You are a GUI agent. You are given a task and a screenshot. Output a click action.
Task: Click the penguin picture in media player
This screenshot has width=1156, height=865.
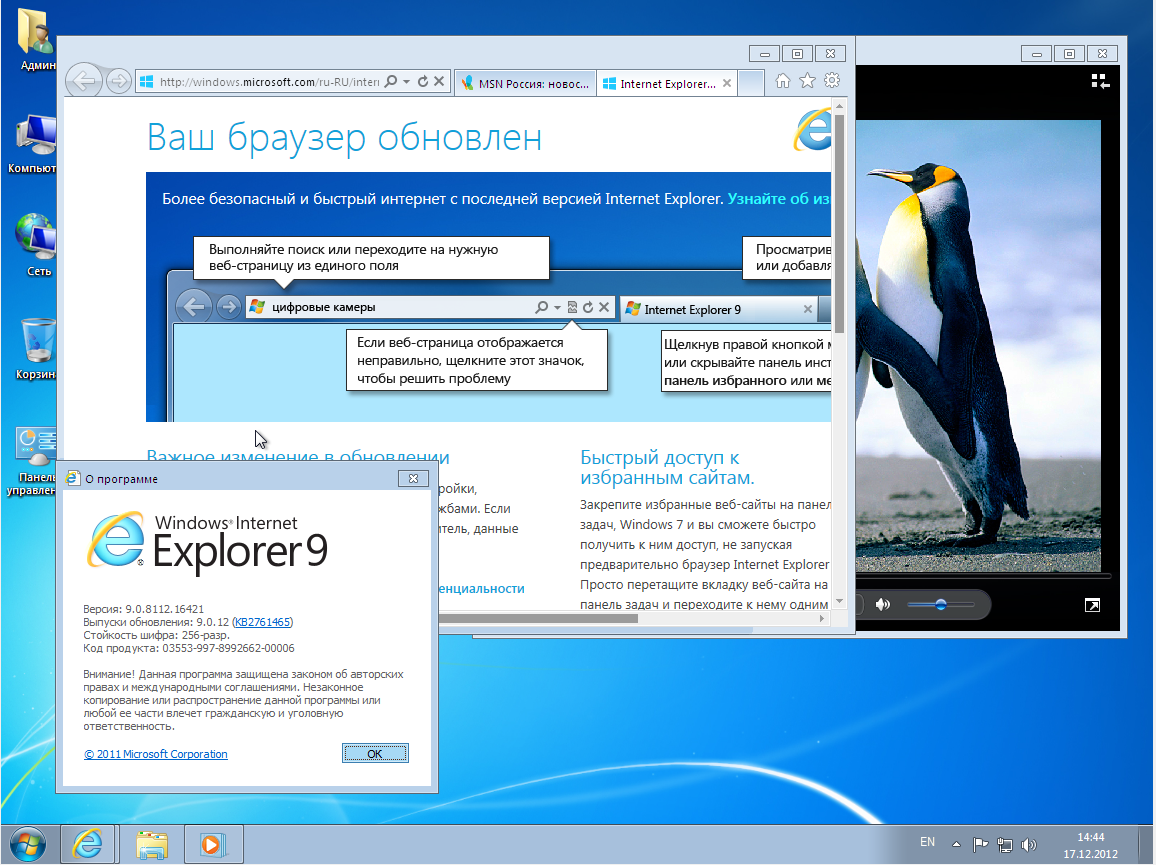tap(978, 345)
